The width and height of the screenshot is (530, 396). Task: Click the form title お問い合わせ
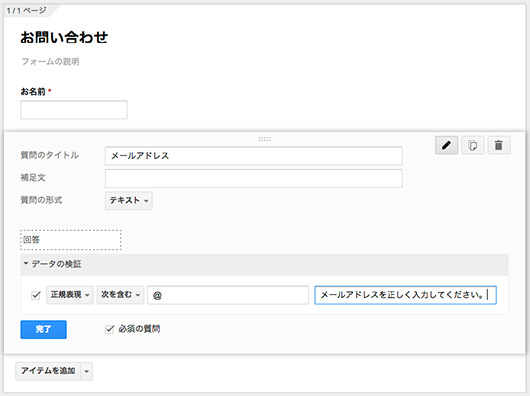(x=64, y=38)
